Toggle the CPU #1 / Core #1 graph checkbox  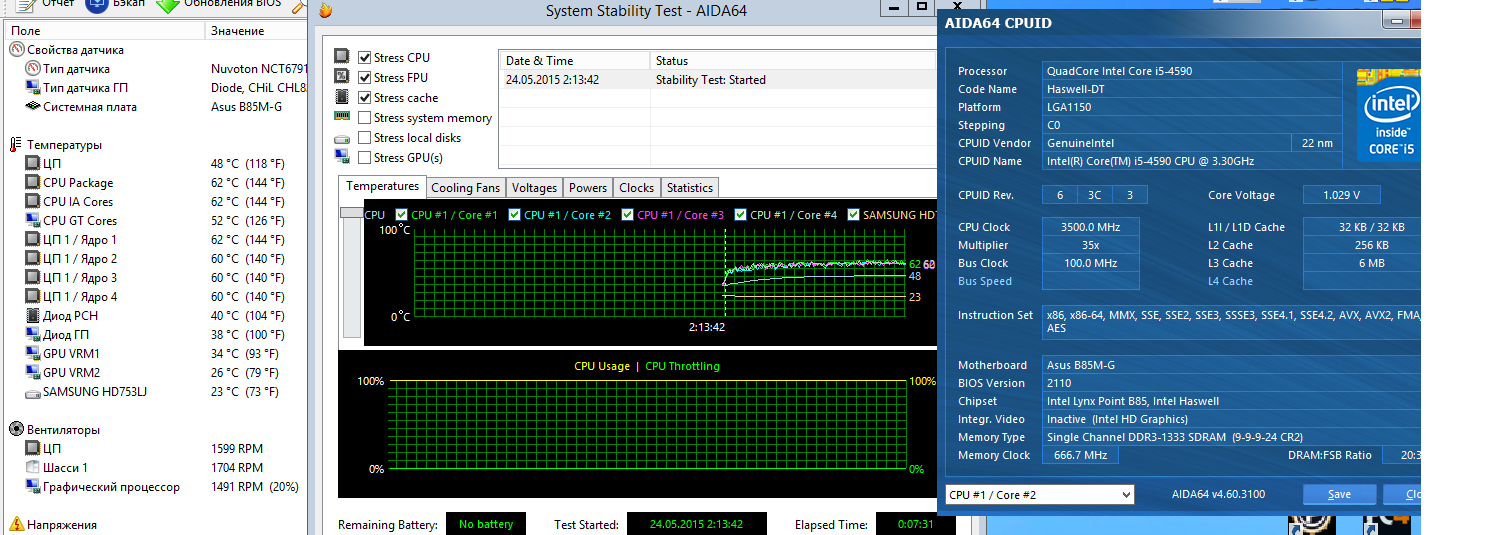pos(402,215)
